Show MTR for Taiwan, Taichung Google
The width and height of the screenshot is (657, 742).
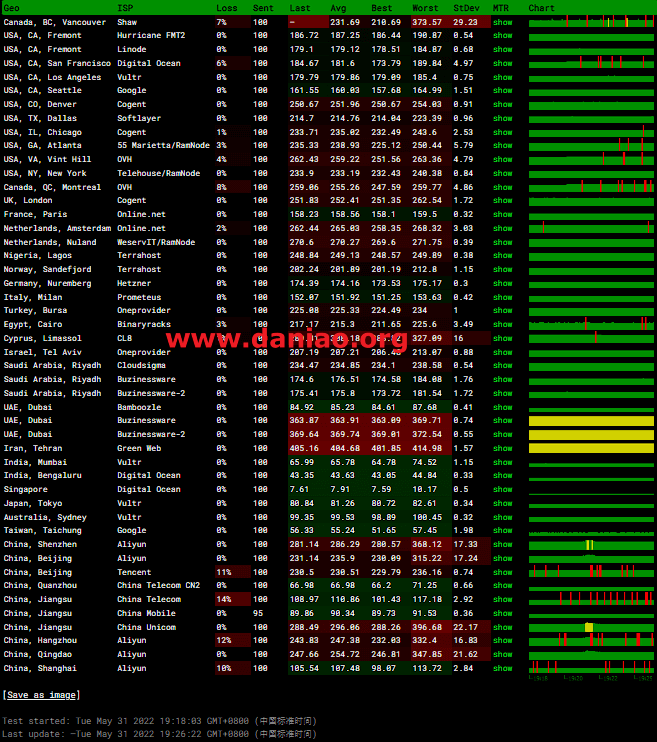tap(502, 530)
